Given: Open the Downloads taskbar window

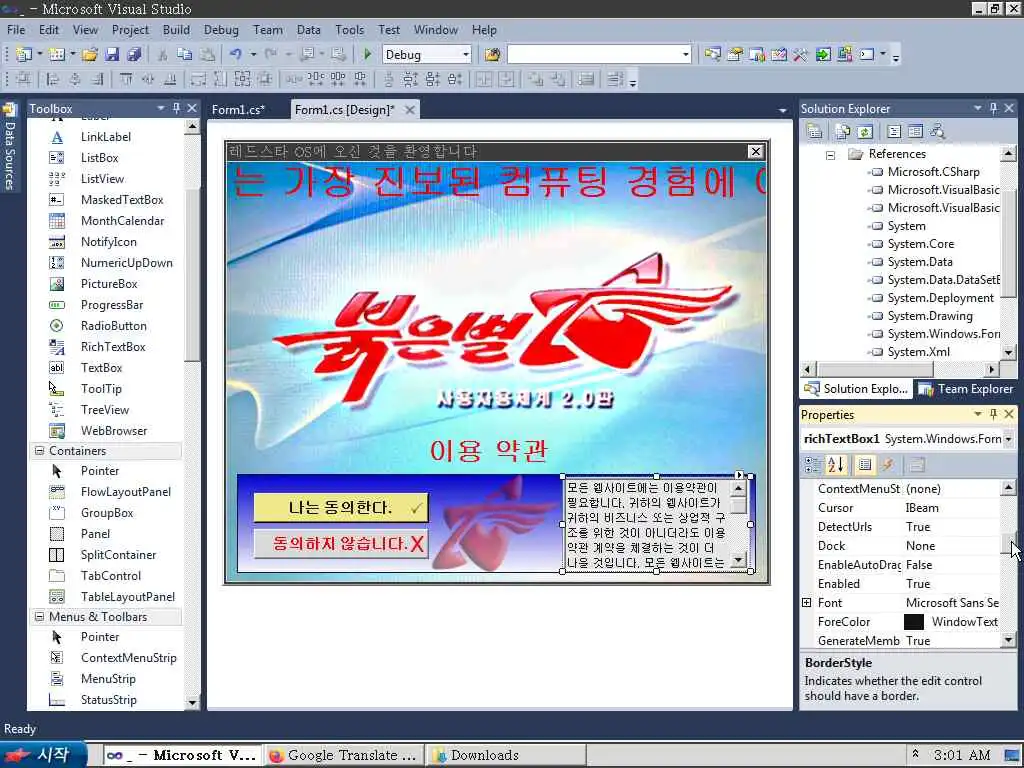Looking at the screenshot, I should click(x=505, y=756).
